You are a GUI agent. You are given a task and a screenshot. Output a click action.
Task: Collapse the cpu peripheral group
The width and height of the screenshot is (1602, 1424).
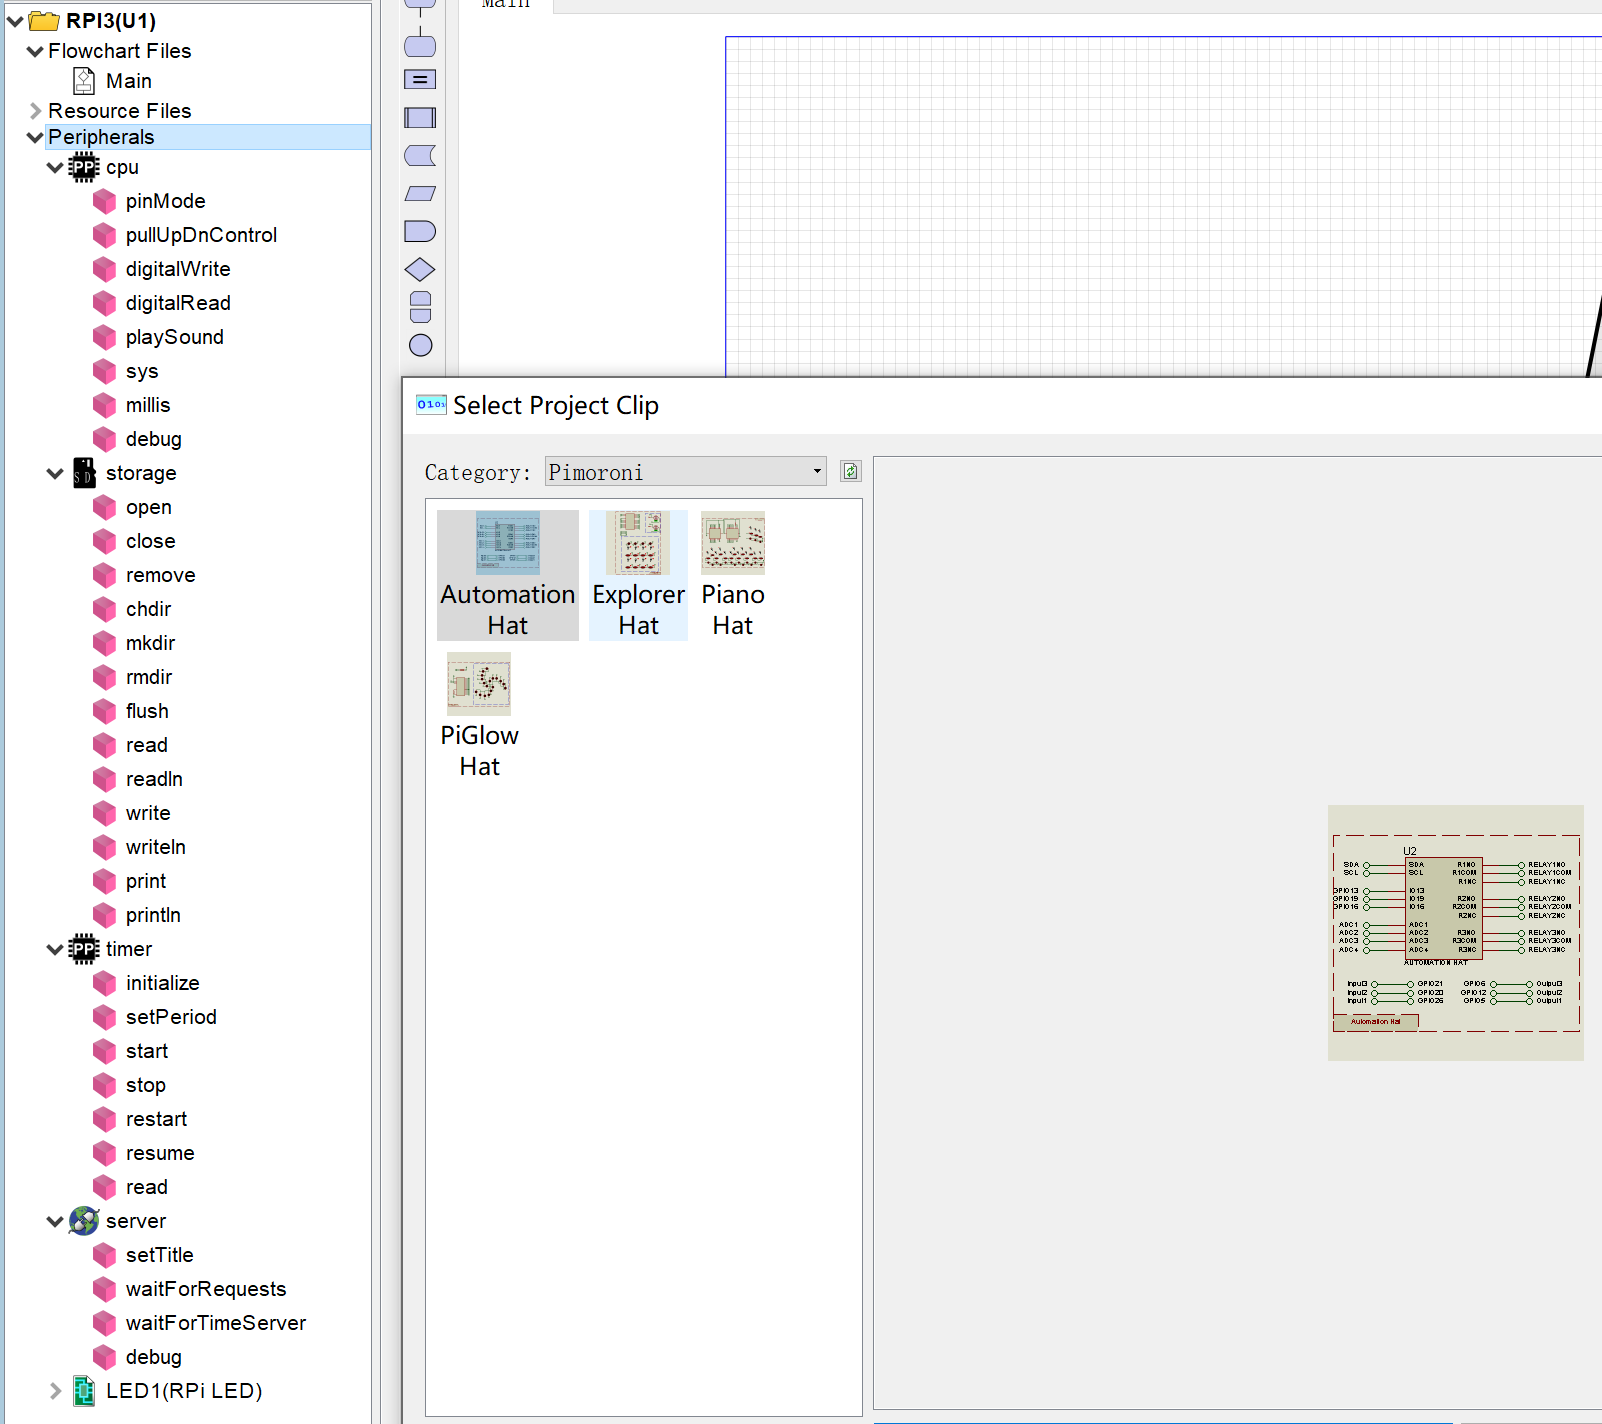point(55,167)
